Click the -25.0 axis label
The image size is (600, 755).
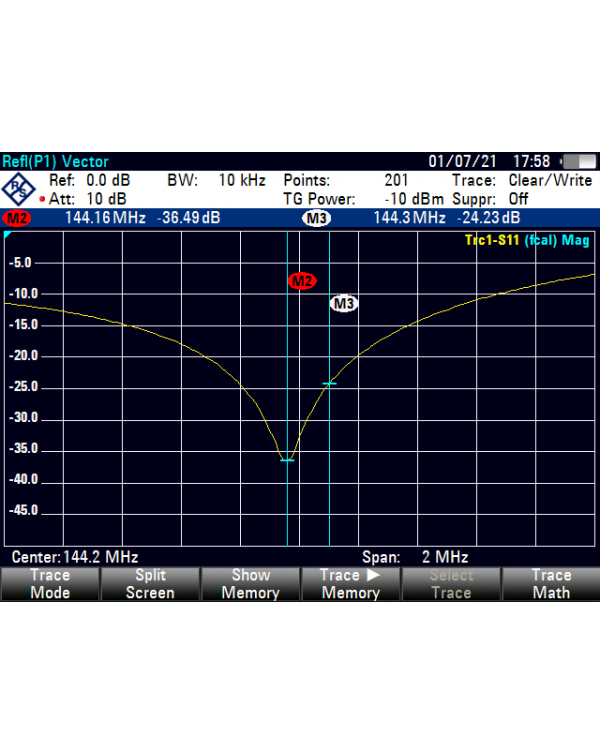[x=23, y=387]
